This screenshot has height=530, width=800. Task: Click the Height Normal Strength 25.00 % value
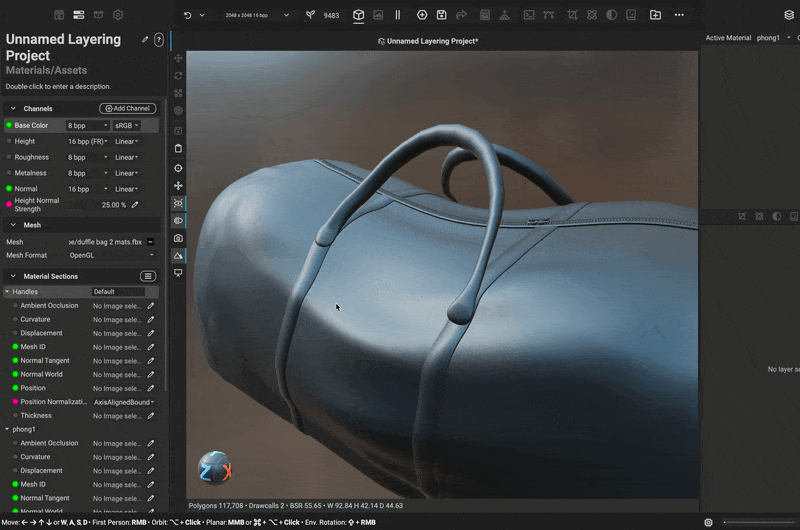(x=113, y=205)
